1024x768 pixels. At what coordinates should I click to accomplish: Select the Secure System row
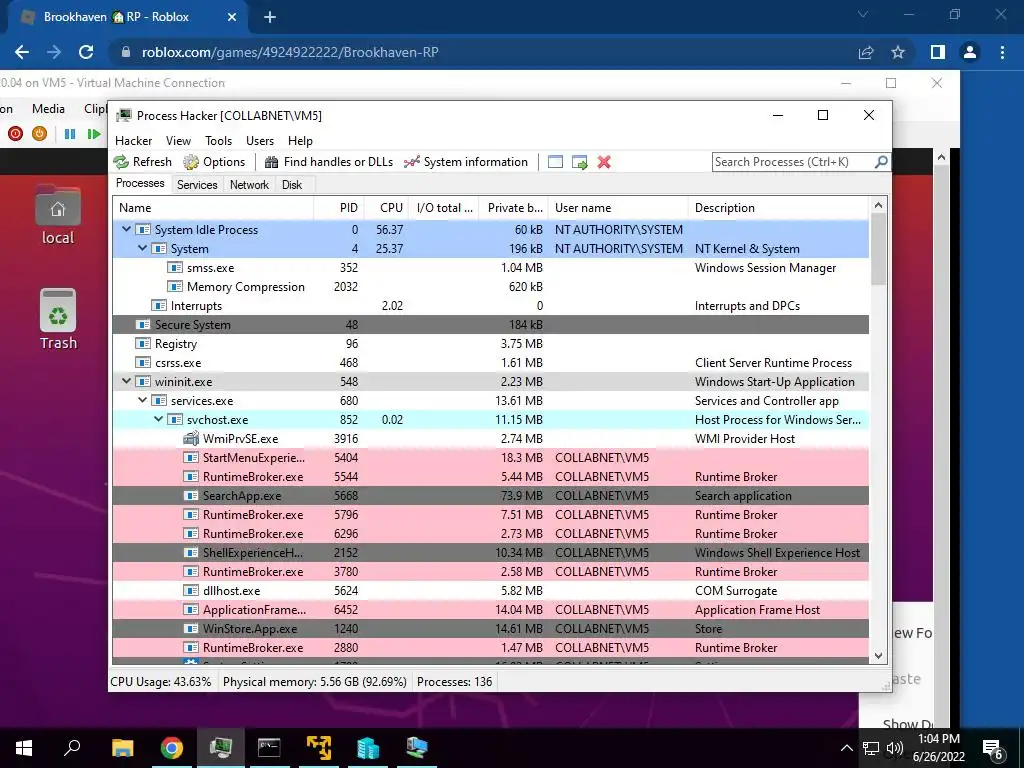(x=490, y=325)
